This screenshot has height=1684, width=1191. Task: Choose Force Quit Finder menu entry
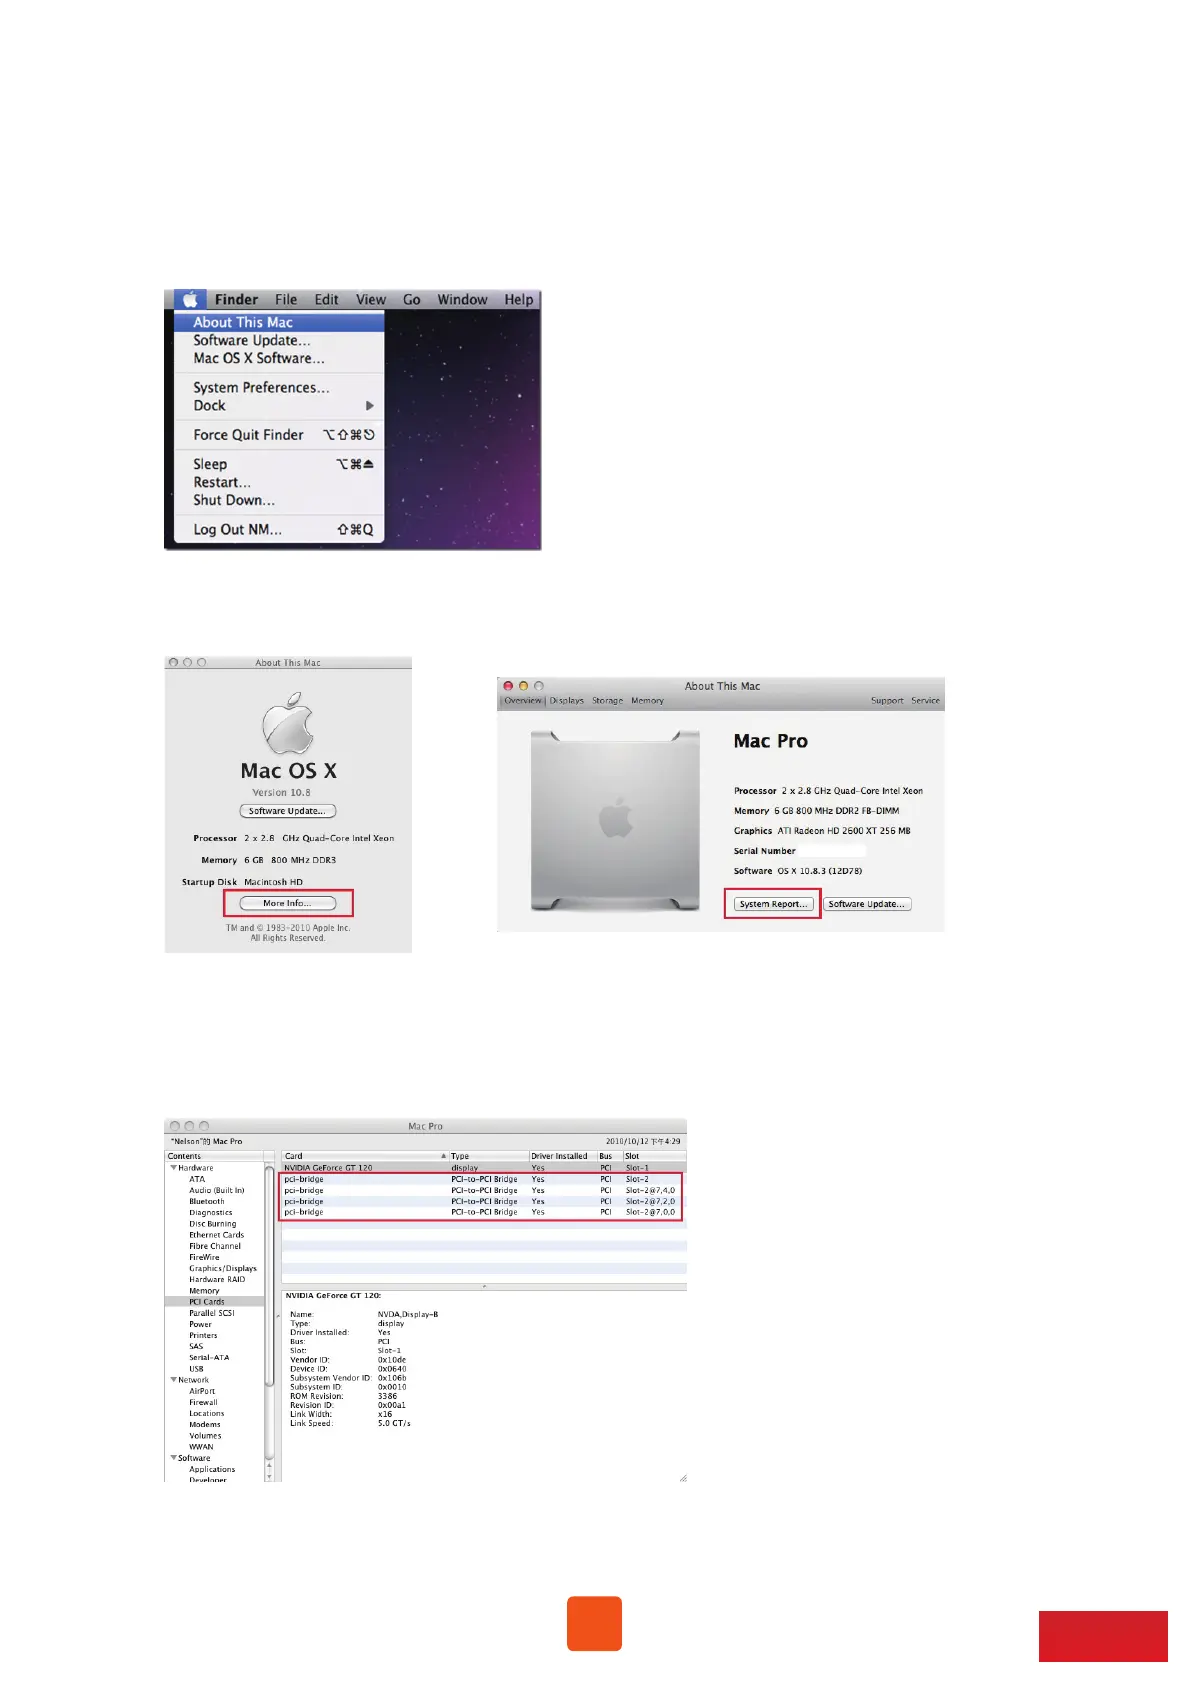click(279, 435)
